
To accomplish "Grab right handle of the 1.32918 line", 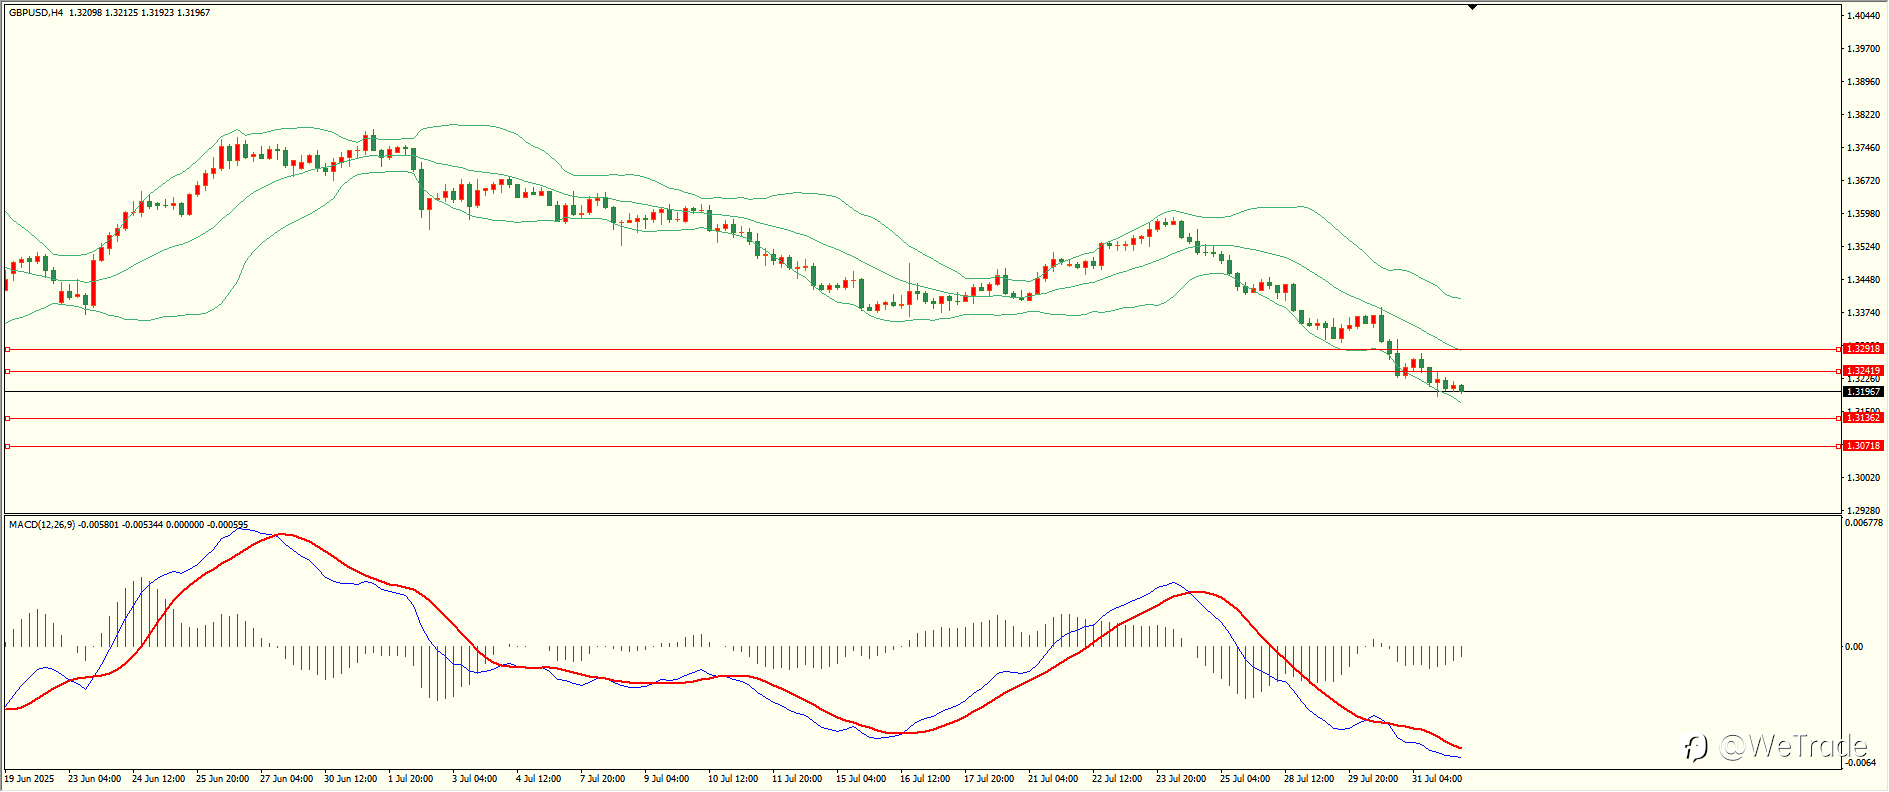I will (x=1838, y=349).
